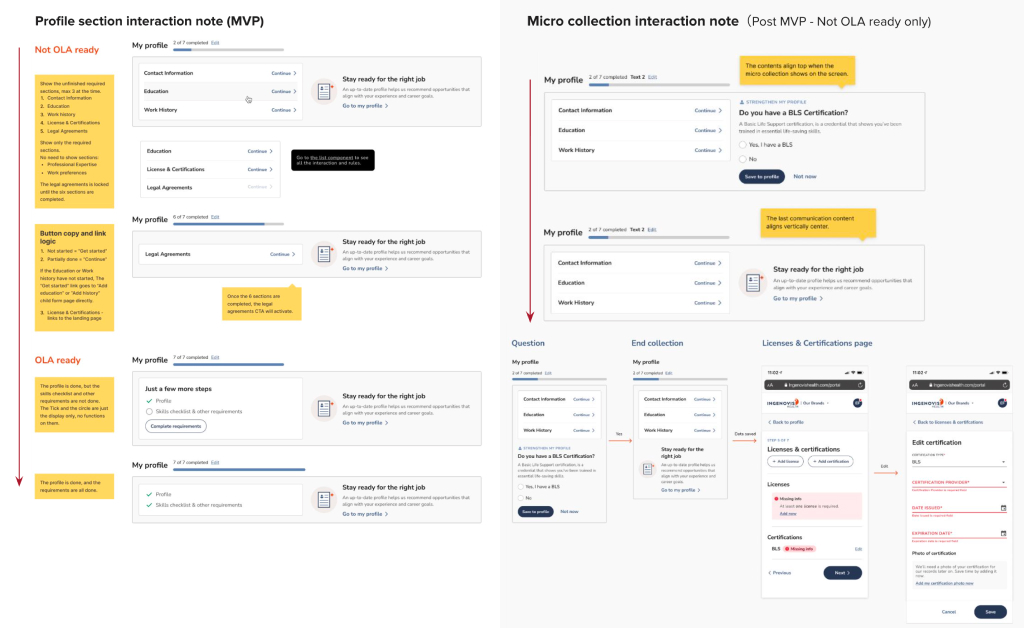The image size is (1024, 628).
Task: Click the Add certification button
Action: 831,462
